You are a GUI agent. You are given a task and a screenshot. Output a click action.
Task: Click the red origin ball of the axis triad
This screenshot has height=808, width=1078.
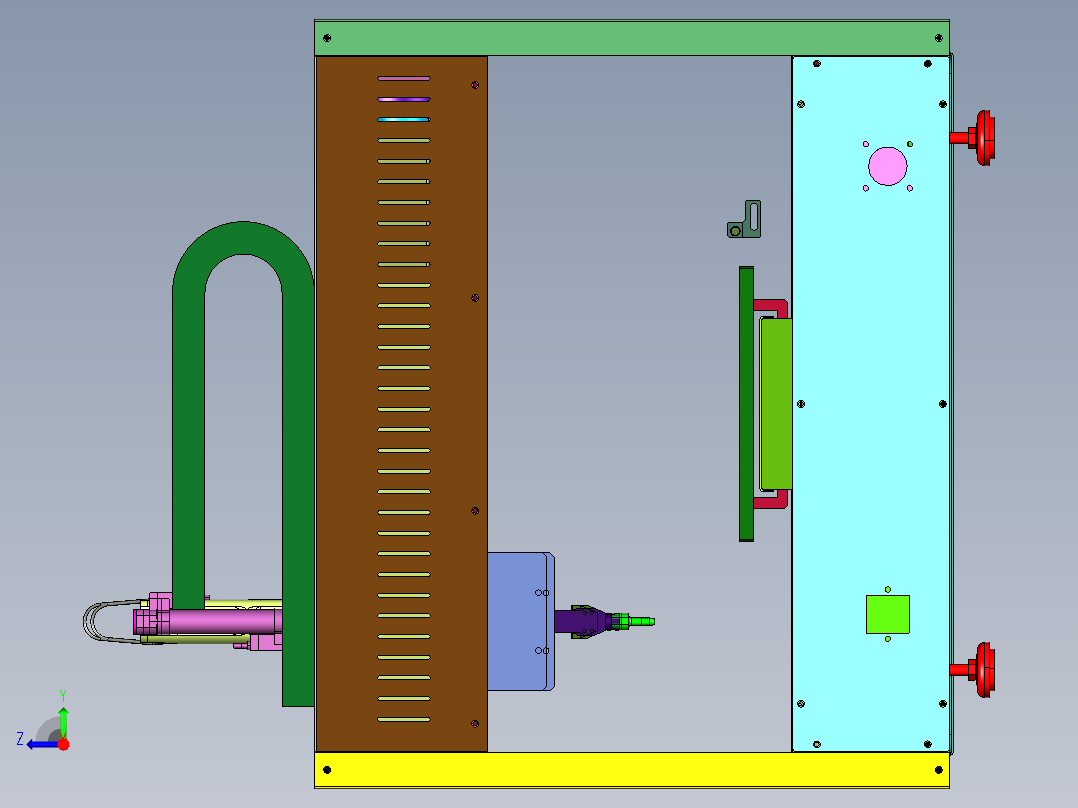(x=63, y=744)
